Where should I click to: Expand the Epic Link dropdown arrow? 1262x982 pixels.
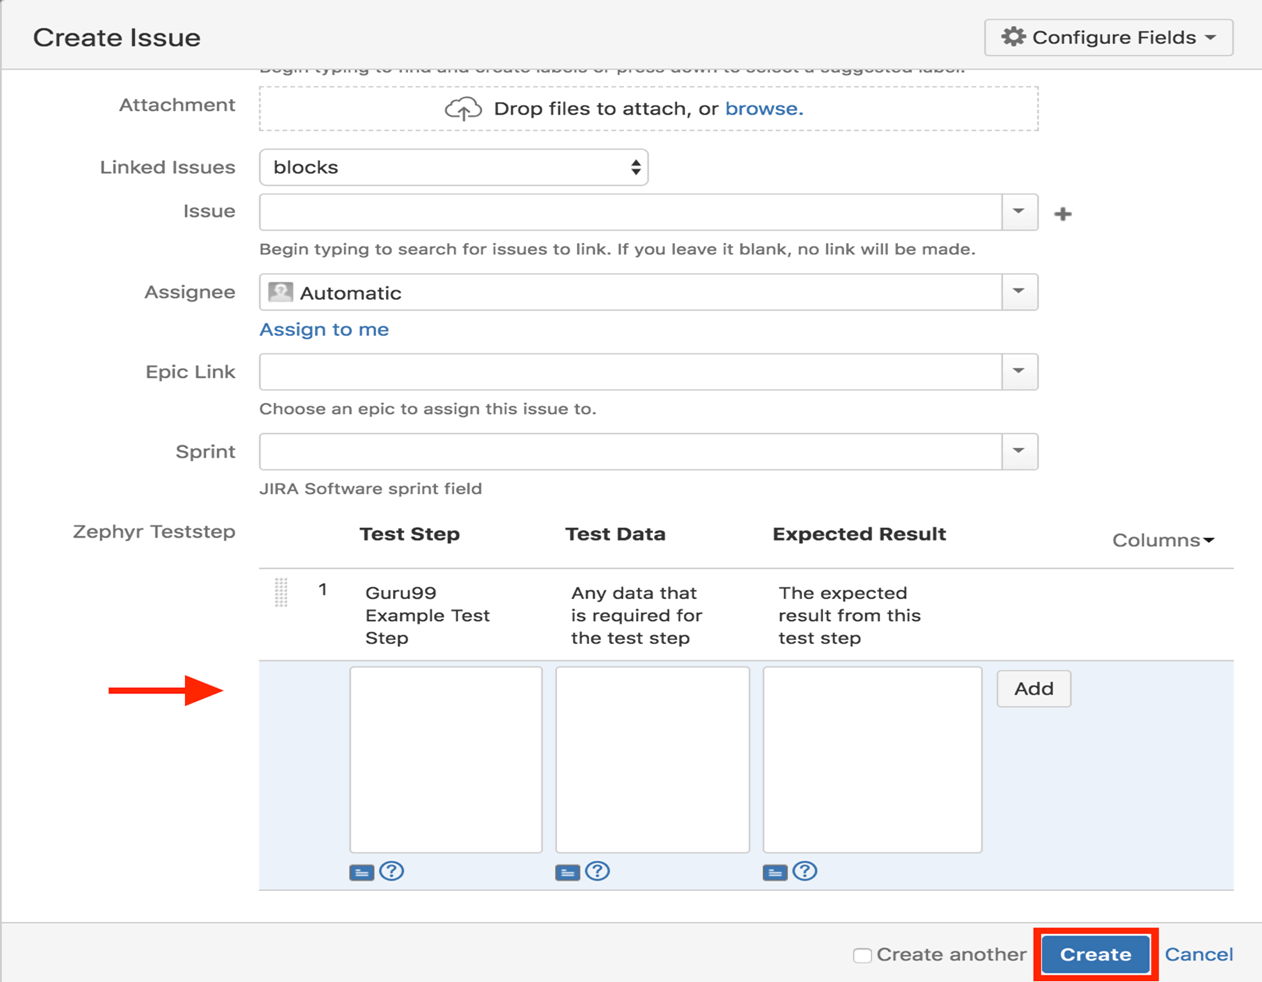click(x=1019, y=372)
